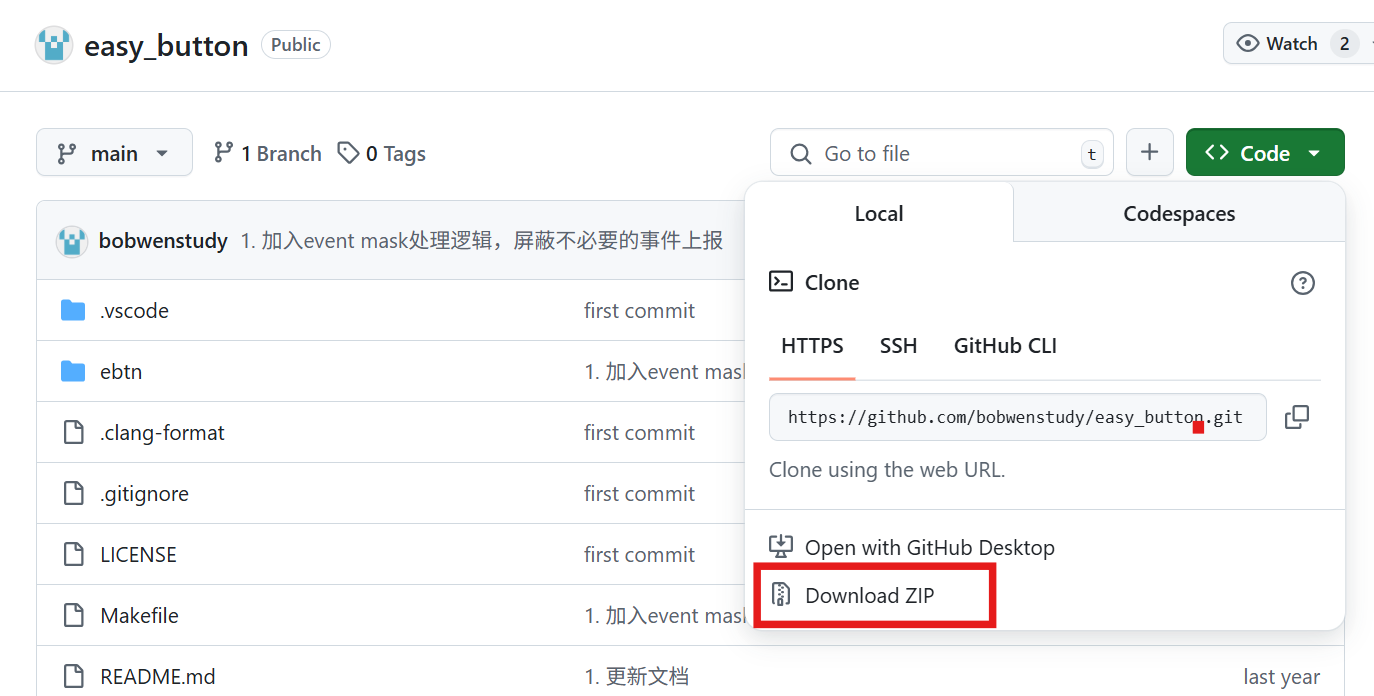Viewport: 1374px width, 696px height.
Task: Select the HTTPS clone tab
Action: [812, 346]
